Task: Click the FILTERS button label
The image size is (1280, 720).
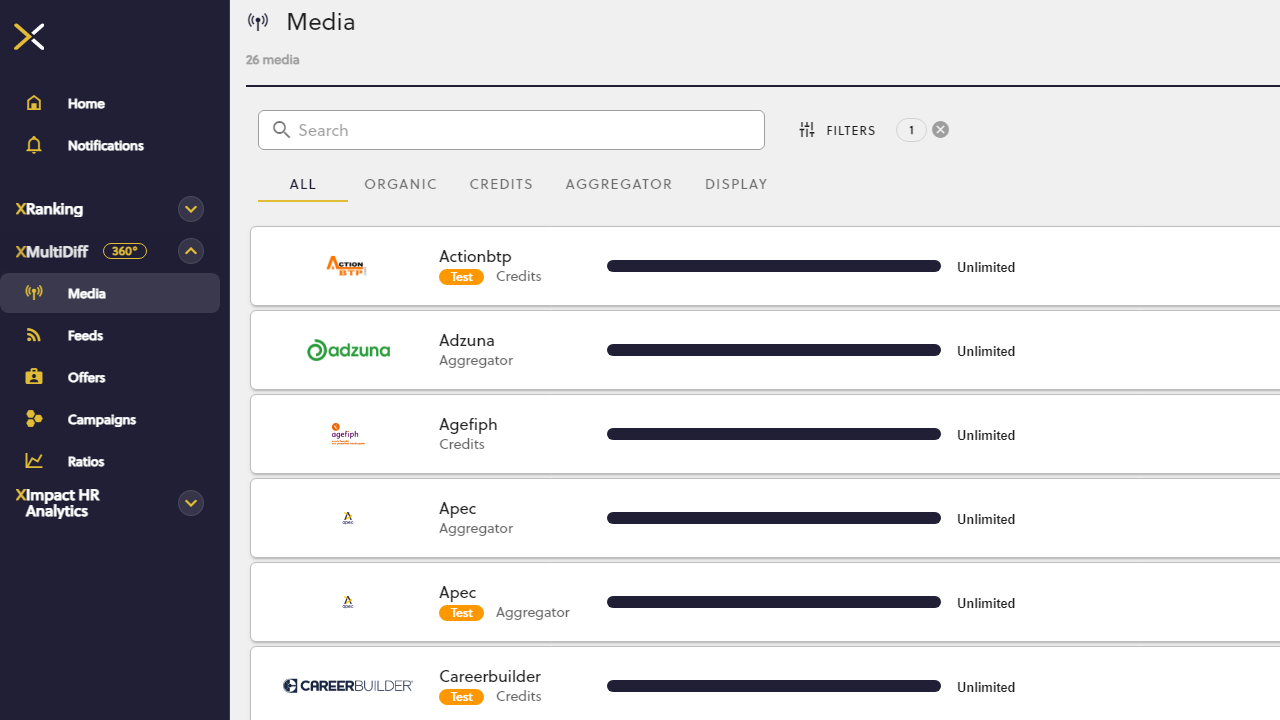Action: [851, 130]
